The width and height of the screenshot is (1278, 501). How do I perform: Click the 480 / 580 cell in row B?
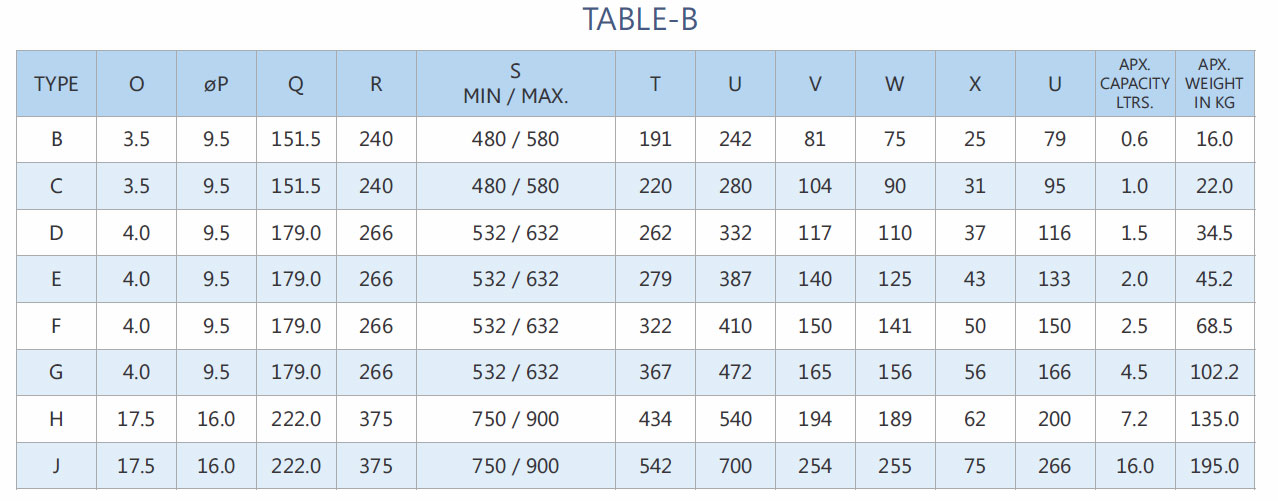click(x=515, y=139)
